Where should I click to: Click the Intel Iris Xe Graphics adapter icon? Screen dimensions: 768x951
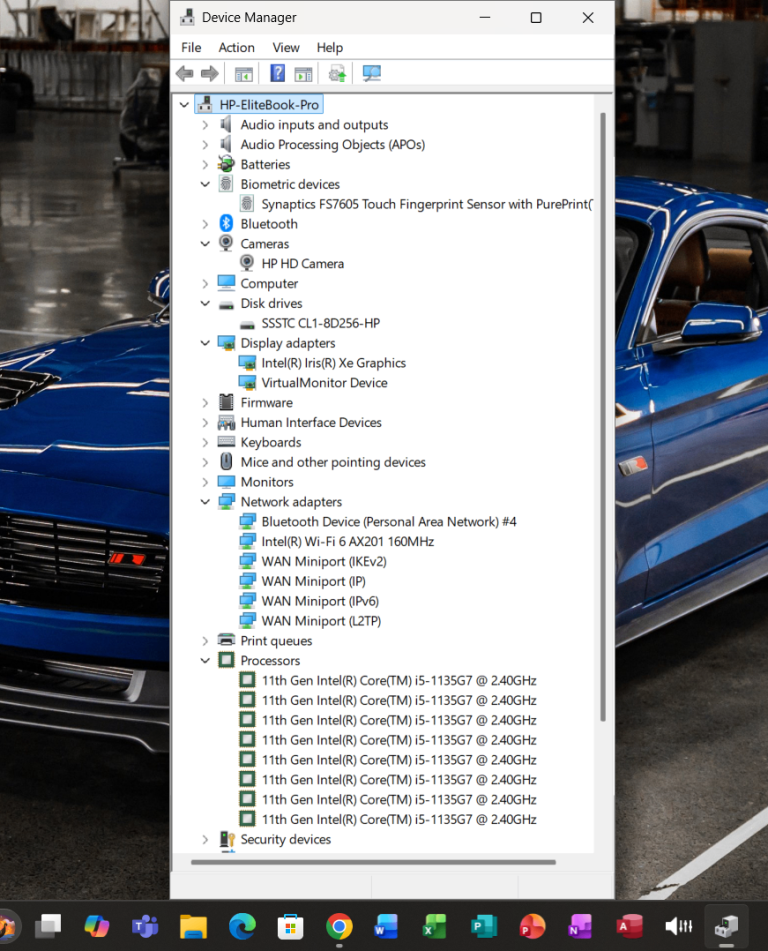(248, 363)
